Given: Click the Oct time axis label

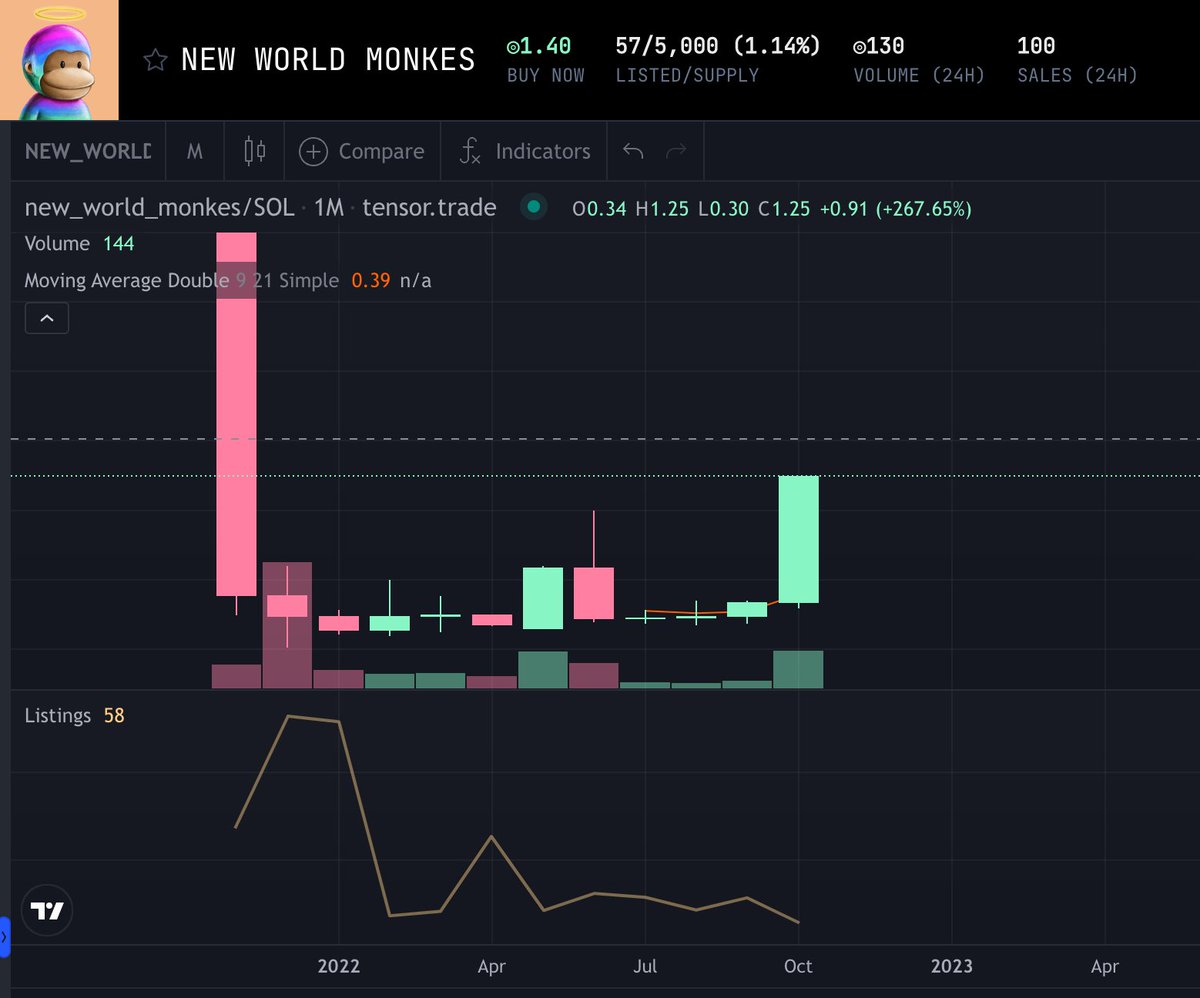Looking at the screenshot, I should 798,966.
